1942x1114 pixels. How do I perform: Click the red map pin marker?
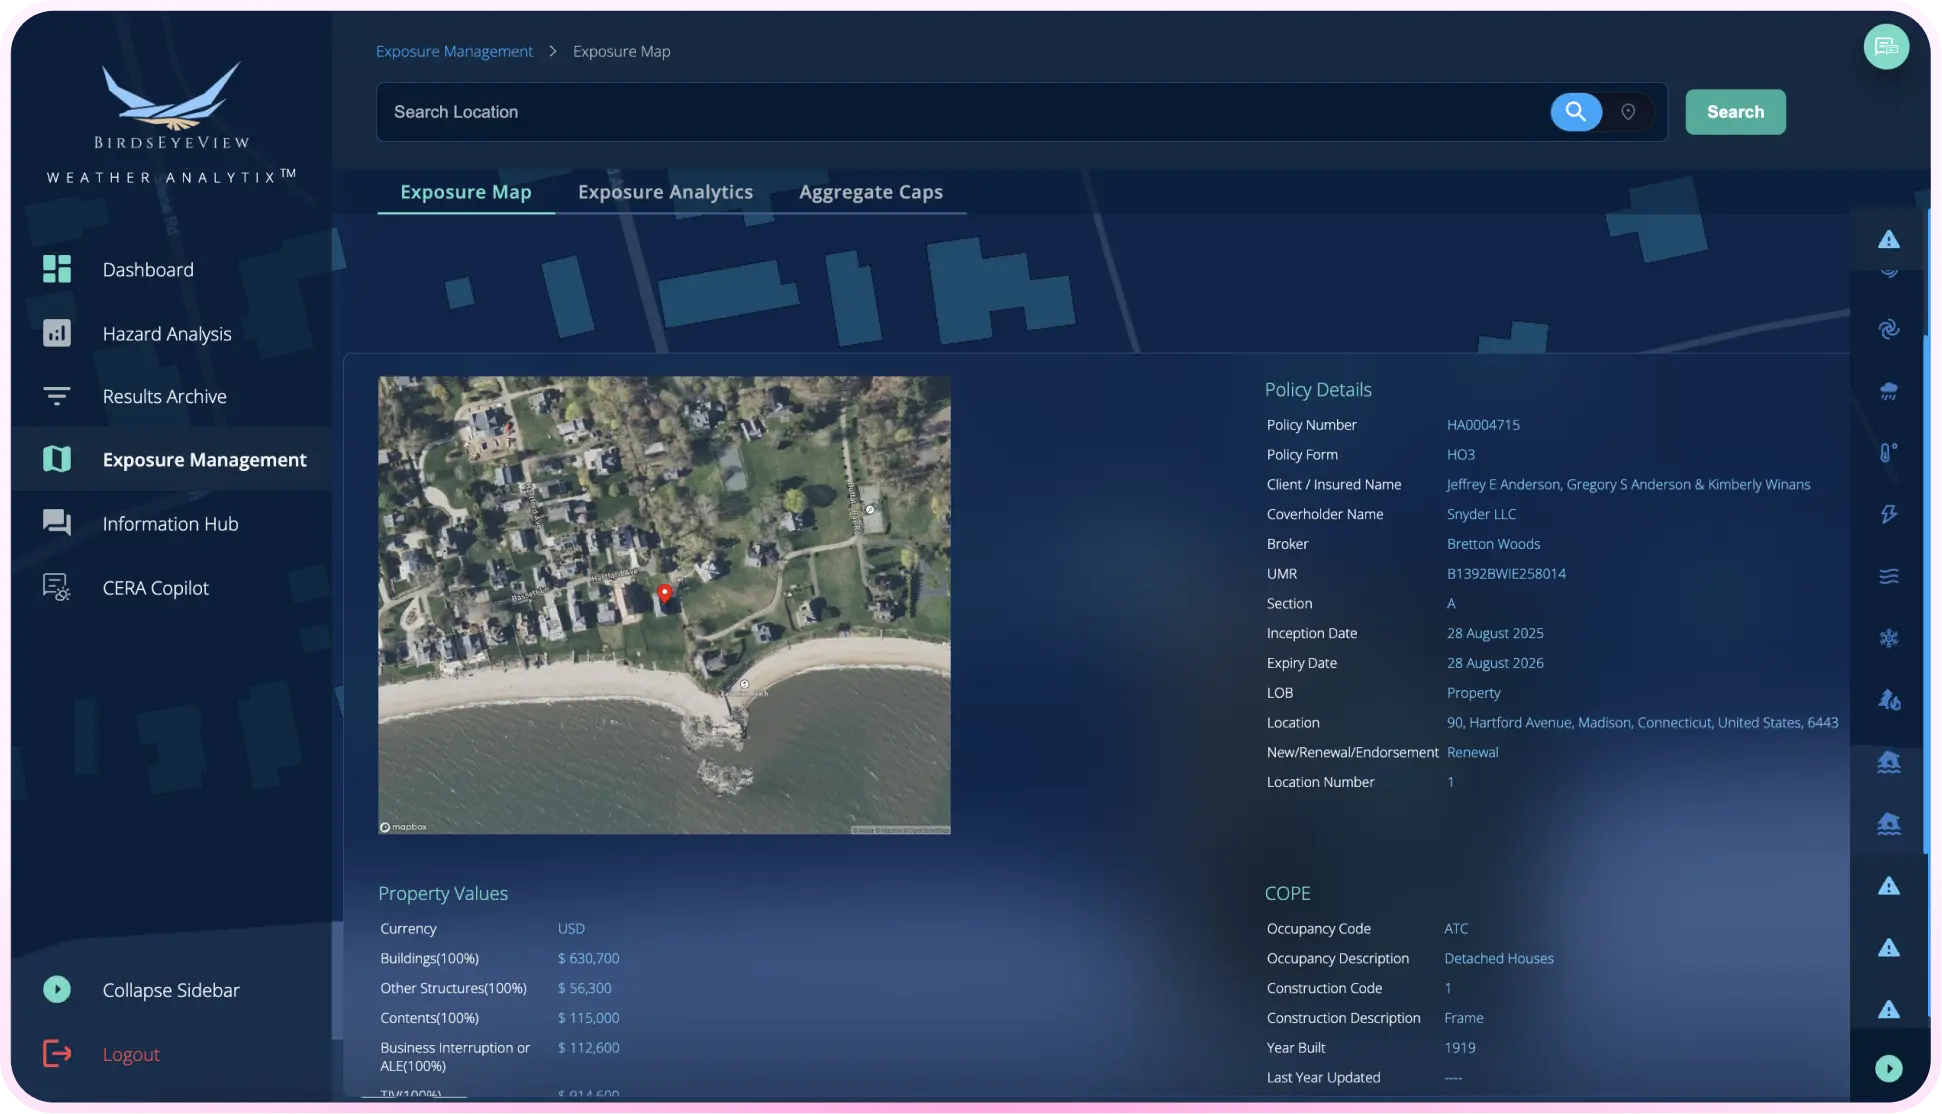664,594
